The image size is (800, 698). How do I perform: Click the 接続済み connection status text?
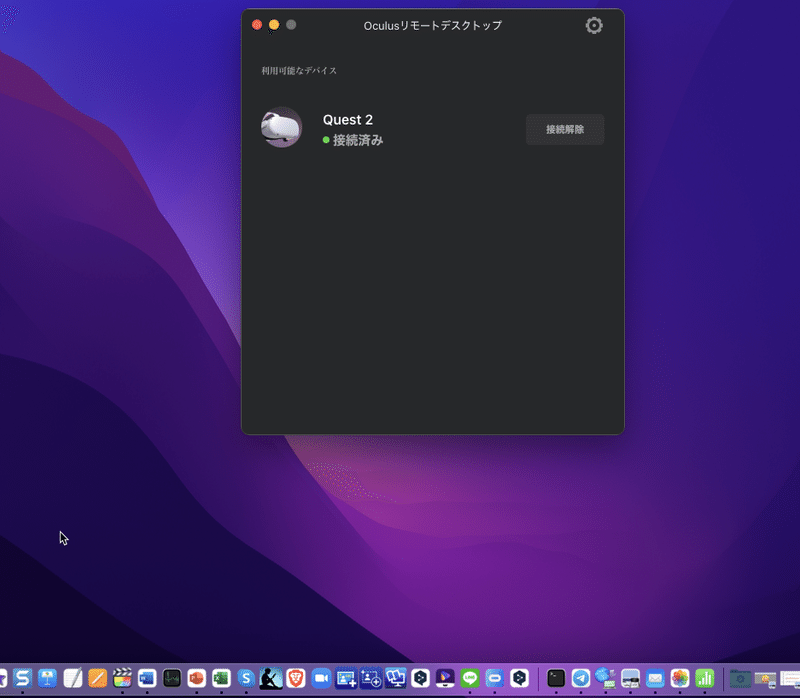click(x=358, y=140)
